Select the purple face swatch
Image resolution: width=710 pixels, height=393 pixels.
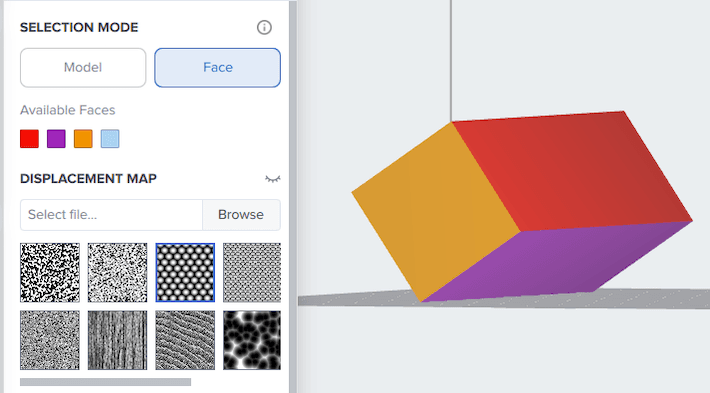56,139
